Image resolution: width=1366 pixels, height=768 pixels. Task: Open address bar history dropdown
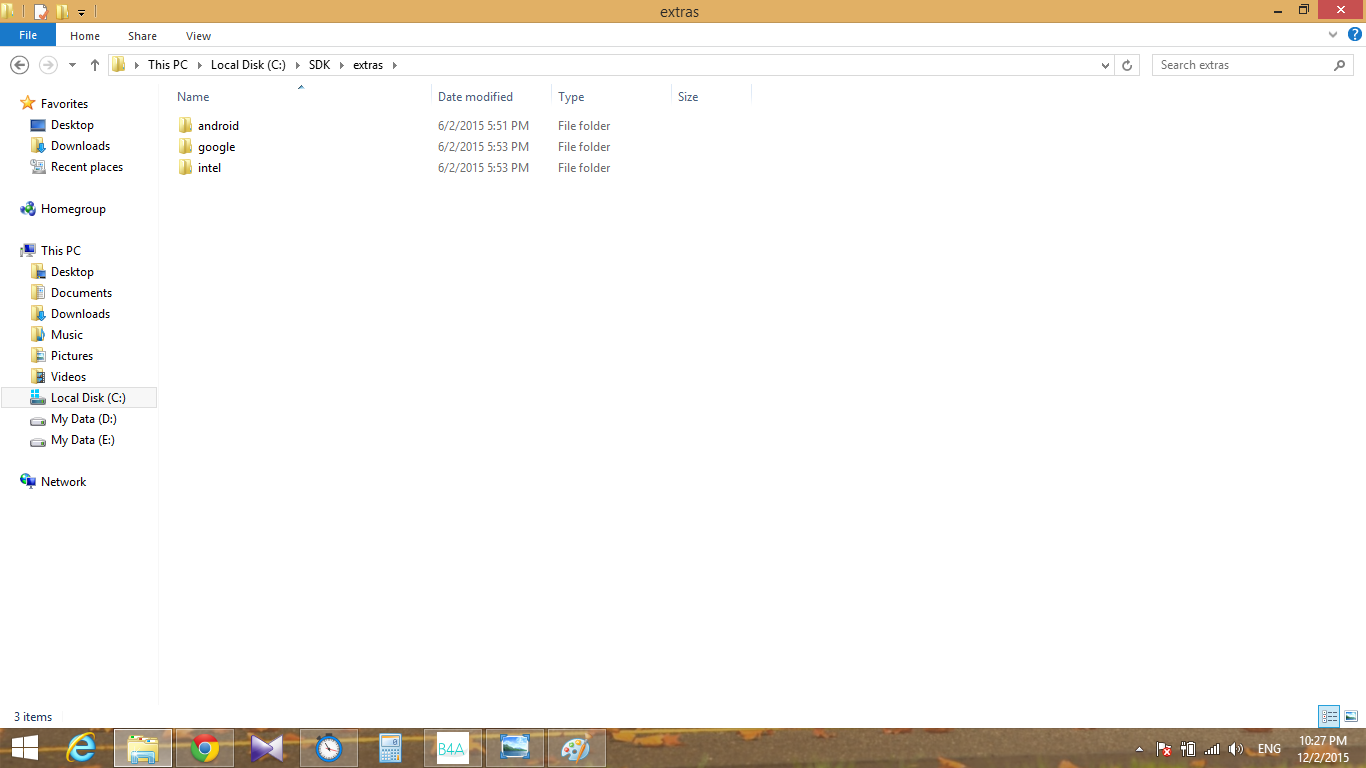[x=1105, y=65]
